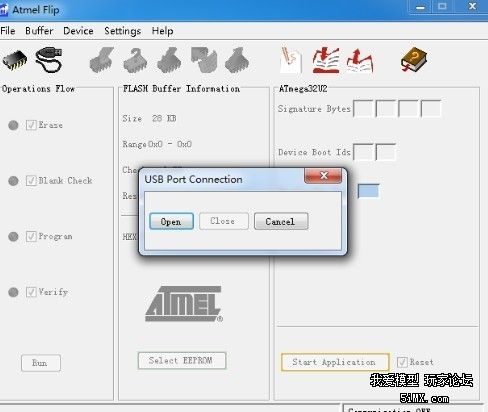The height and width of the screenshot is (412, 488).
Task: Click the Close button in USB dialog
Action: (224, 221)
